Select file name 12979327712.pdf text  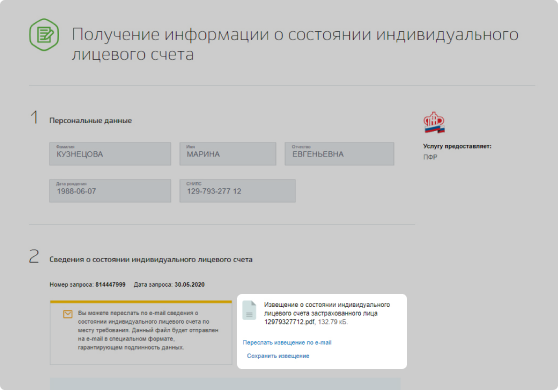pyautogui.click(x=289, y=322)
